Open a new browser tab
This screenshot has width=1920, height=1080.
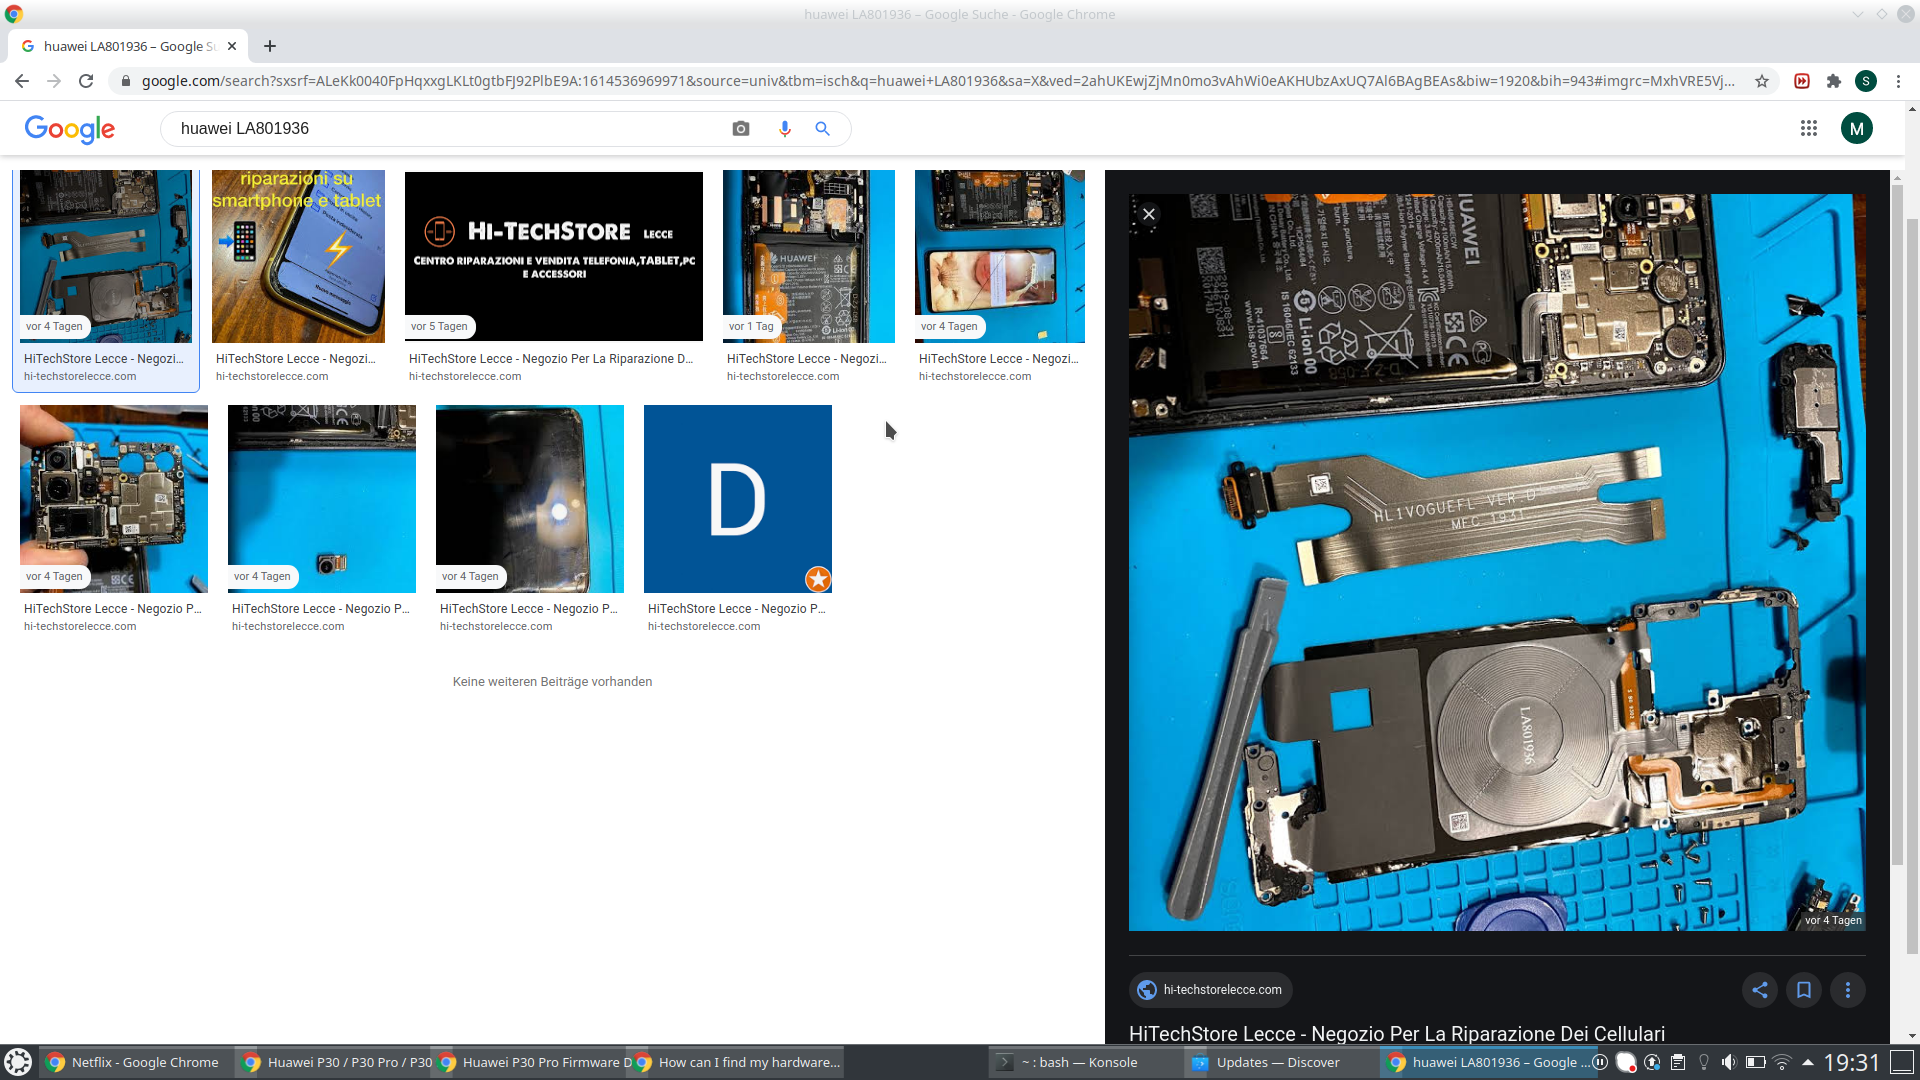coord(270,46)
